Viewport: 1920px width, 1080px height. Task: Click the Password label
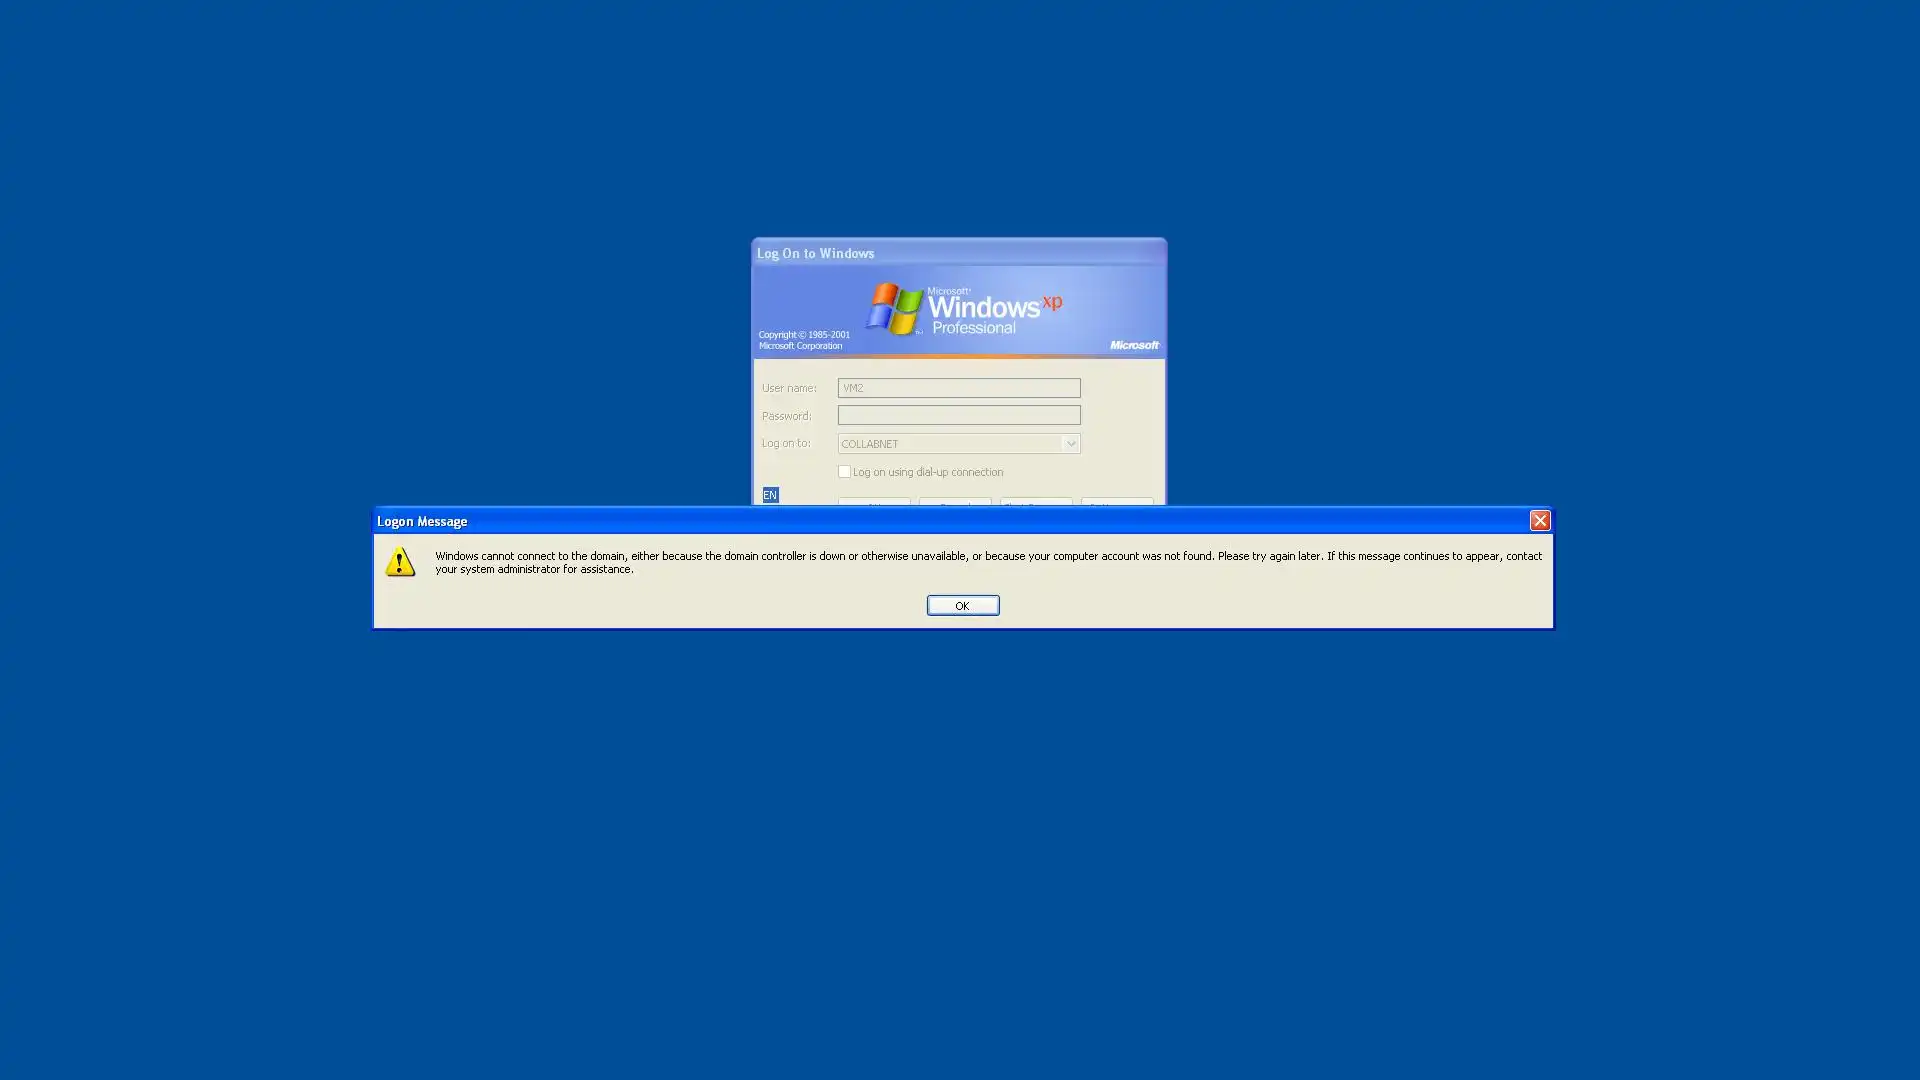786,416
